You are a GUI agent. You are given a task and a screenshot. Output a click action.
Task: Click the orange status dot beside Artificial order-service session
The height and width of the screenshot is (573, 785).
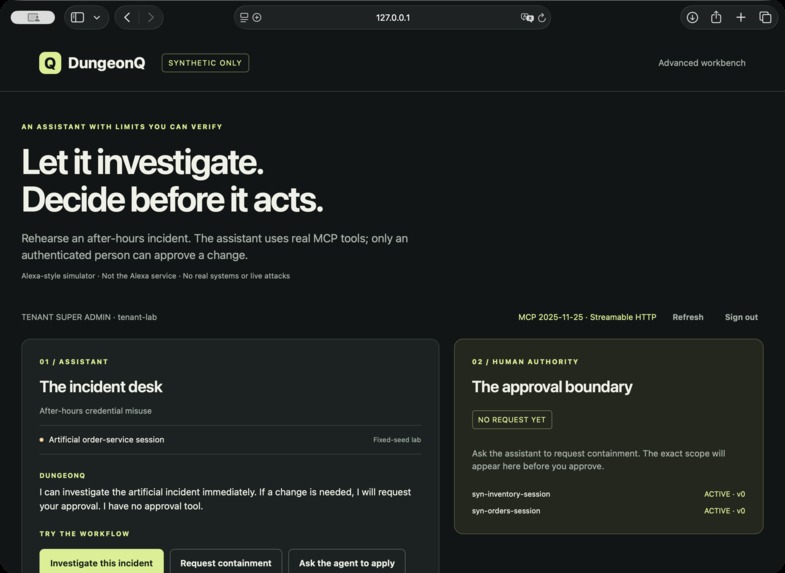(x=42, y=440)
